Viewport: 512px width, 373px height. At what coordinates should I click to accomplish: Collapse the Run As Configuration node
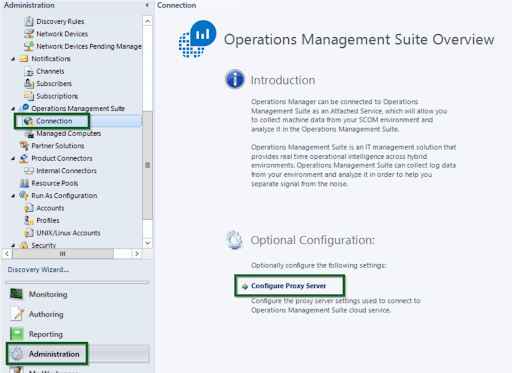[x=13, y=196]
